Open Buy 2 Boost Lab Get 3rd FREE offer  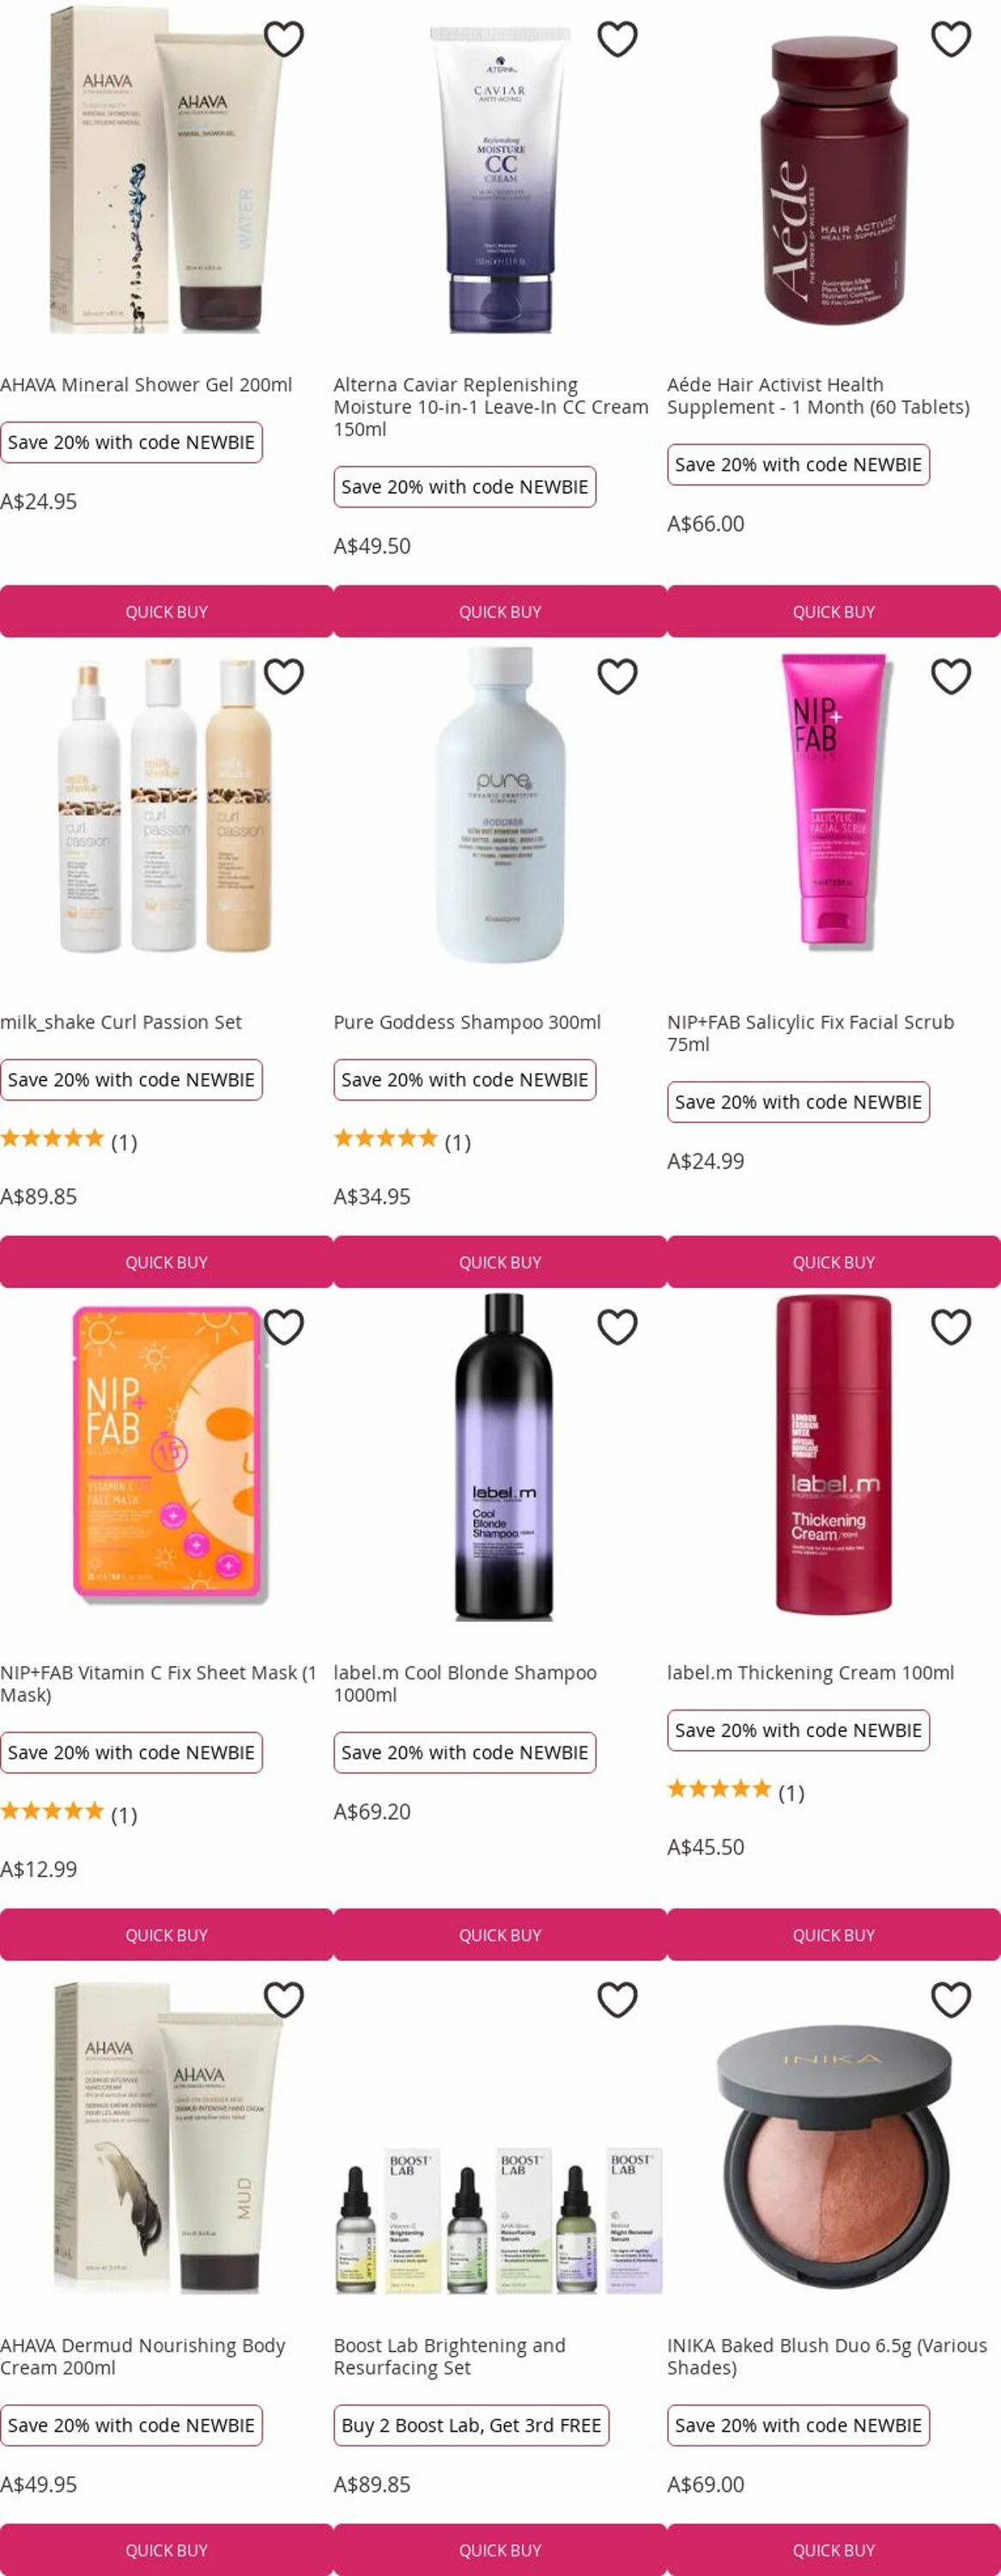[471, 2425]
